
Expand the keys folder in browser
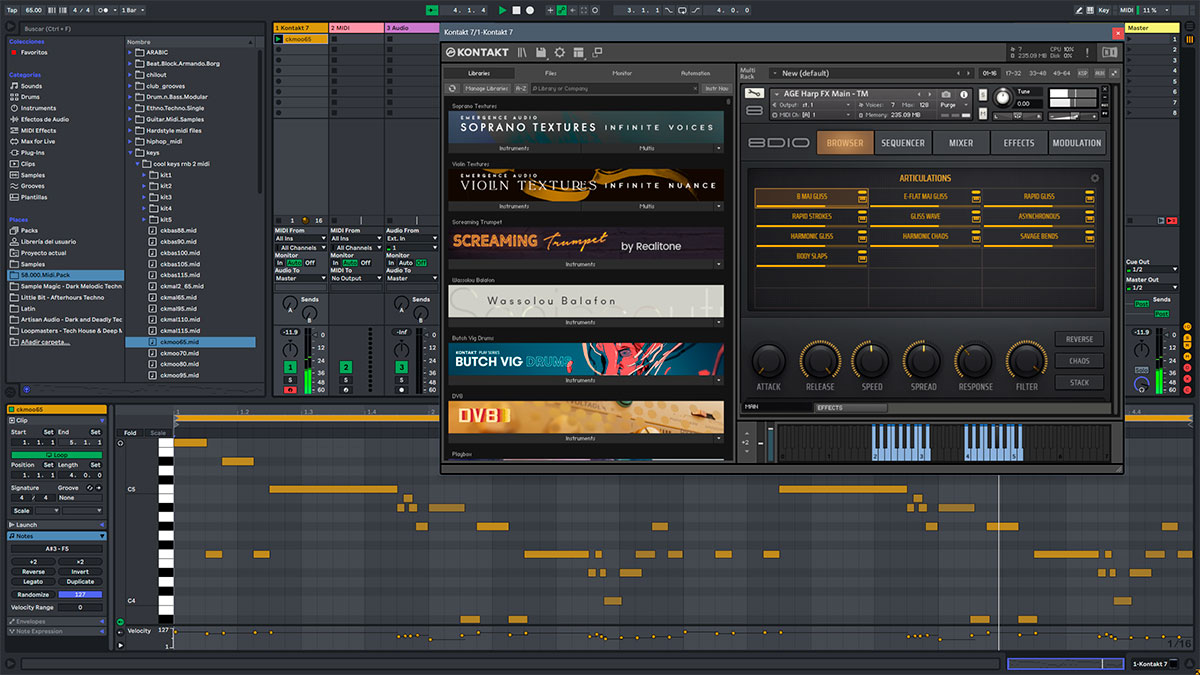click(x=131, y=153)
